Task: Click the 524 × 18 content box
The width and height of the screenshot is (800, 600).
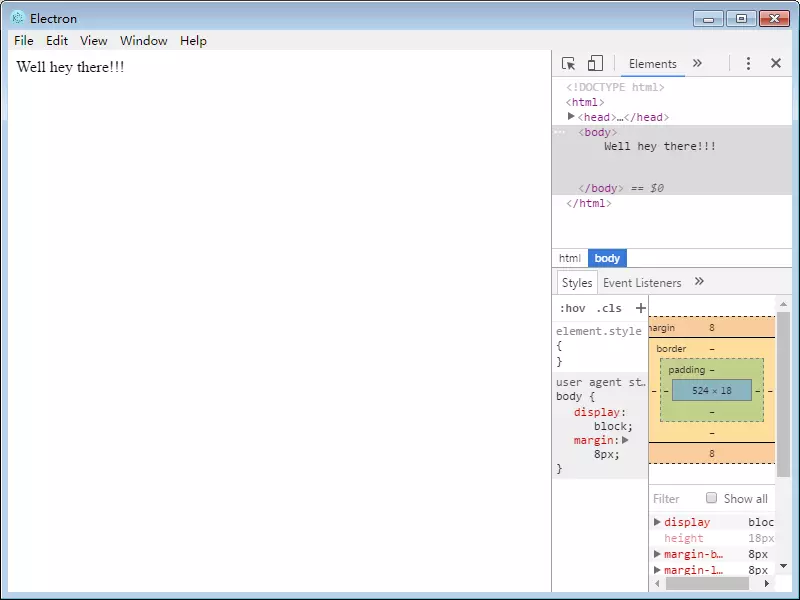Action: click(x=711, y=390)
